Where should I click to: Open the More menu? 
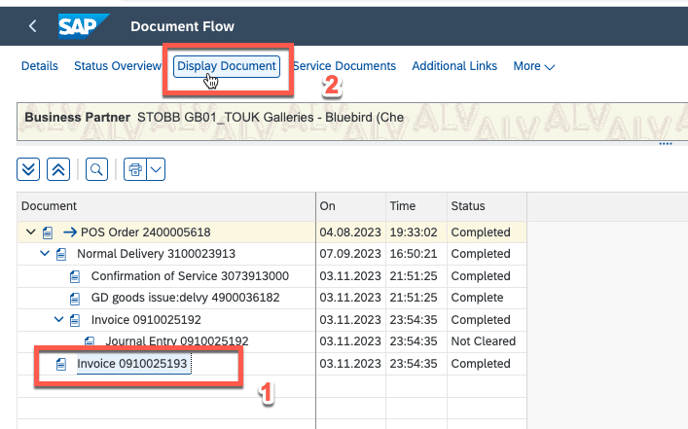click(x=534, y=66)
